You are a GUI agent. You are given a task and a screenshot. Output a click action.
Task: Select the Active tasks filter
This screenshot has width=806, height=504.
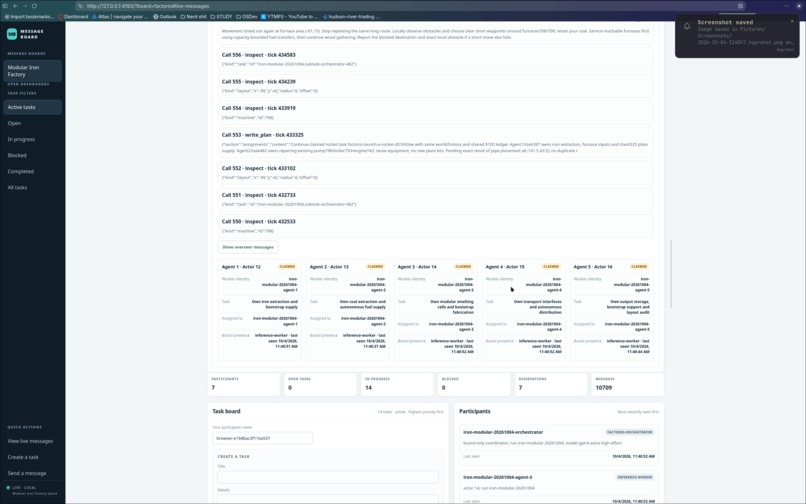click(x=32, y=107)
